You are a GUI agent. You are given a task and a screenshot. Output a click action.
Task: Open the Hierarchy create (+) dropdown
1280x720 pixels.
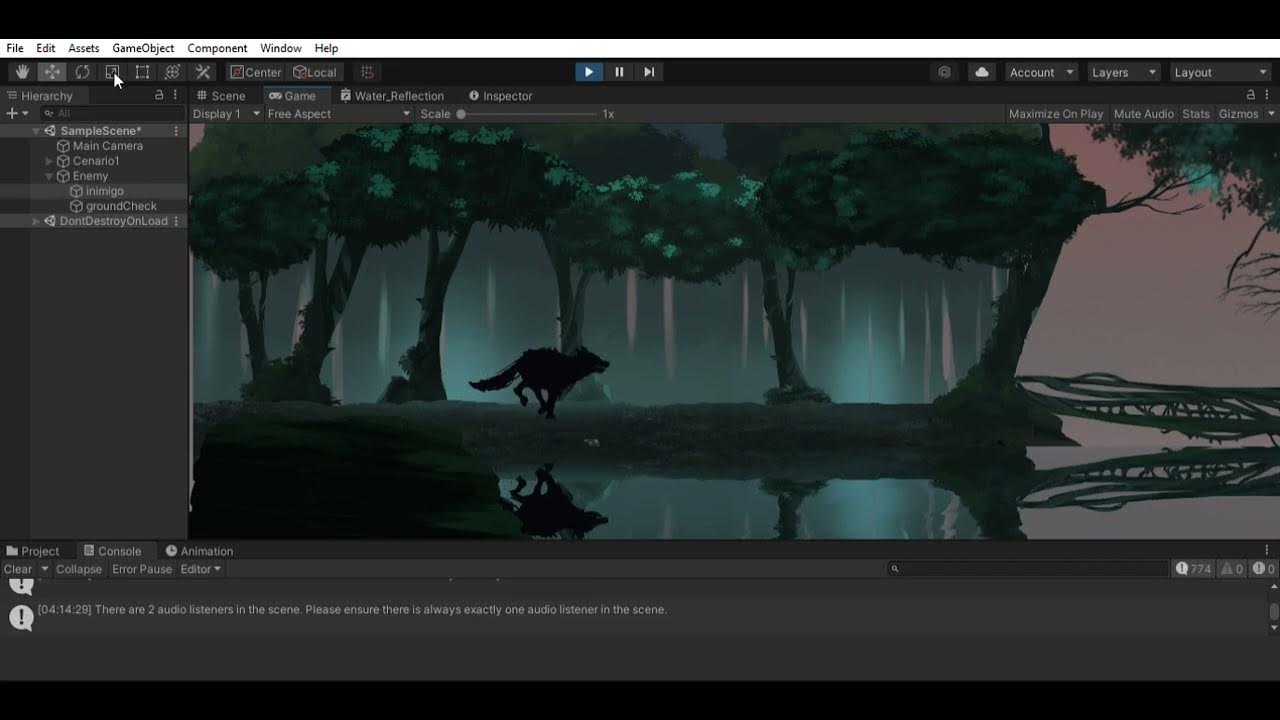pos(17,114)
